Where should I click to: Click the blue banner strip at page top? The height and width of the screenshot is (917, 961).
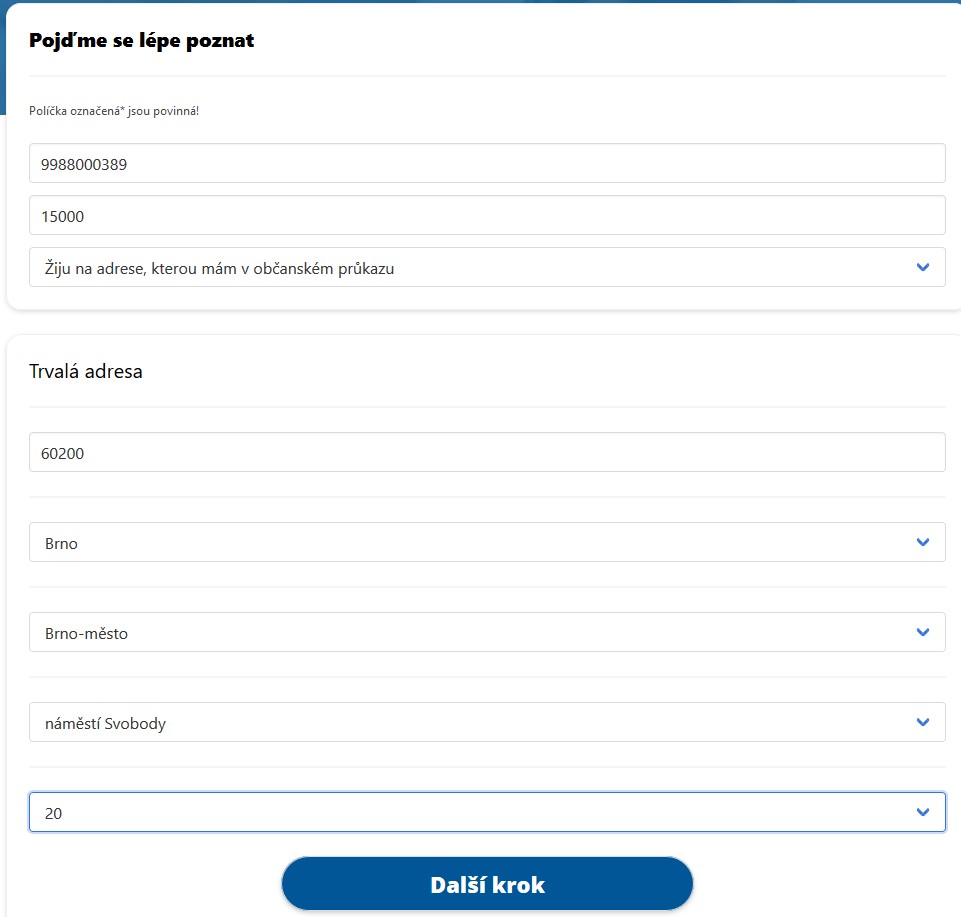pyautogui.click(x=480, y=1)
